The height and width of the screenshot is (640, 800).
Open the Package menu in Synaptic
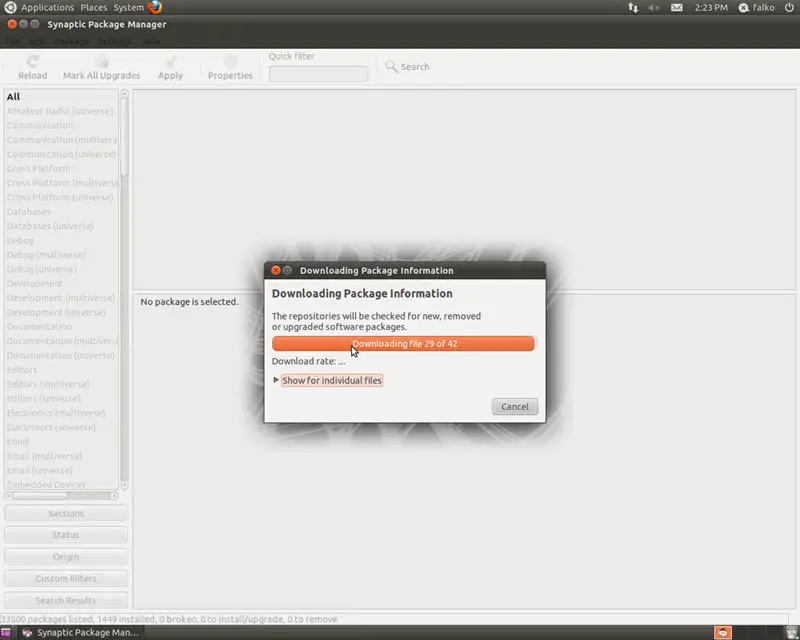(x=71, y=41)
